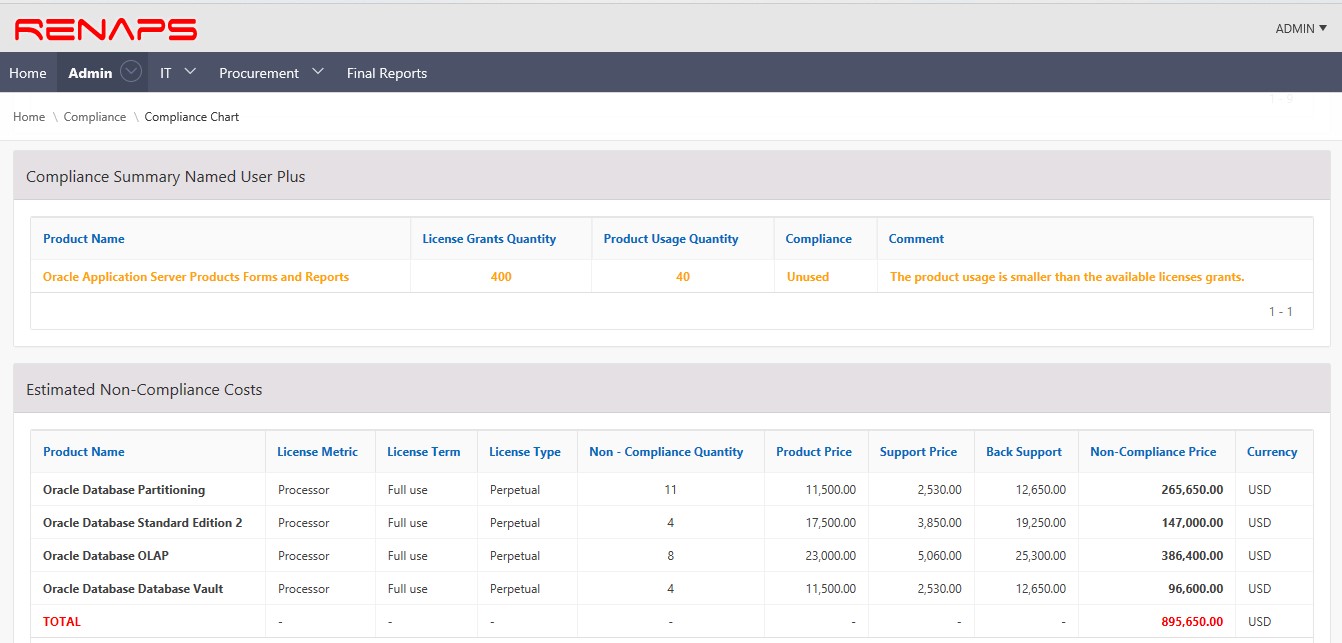Sort by License Term column
Screen dimensions: 1342x643
click(x=424, y=452)
